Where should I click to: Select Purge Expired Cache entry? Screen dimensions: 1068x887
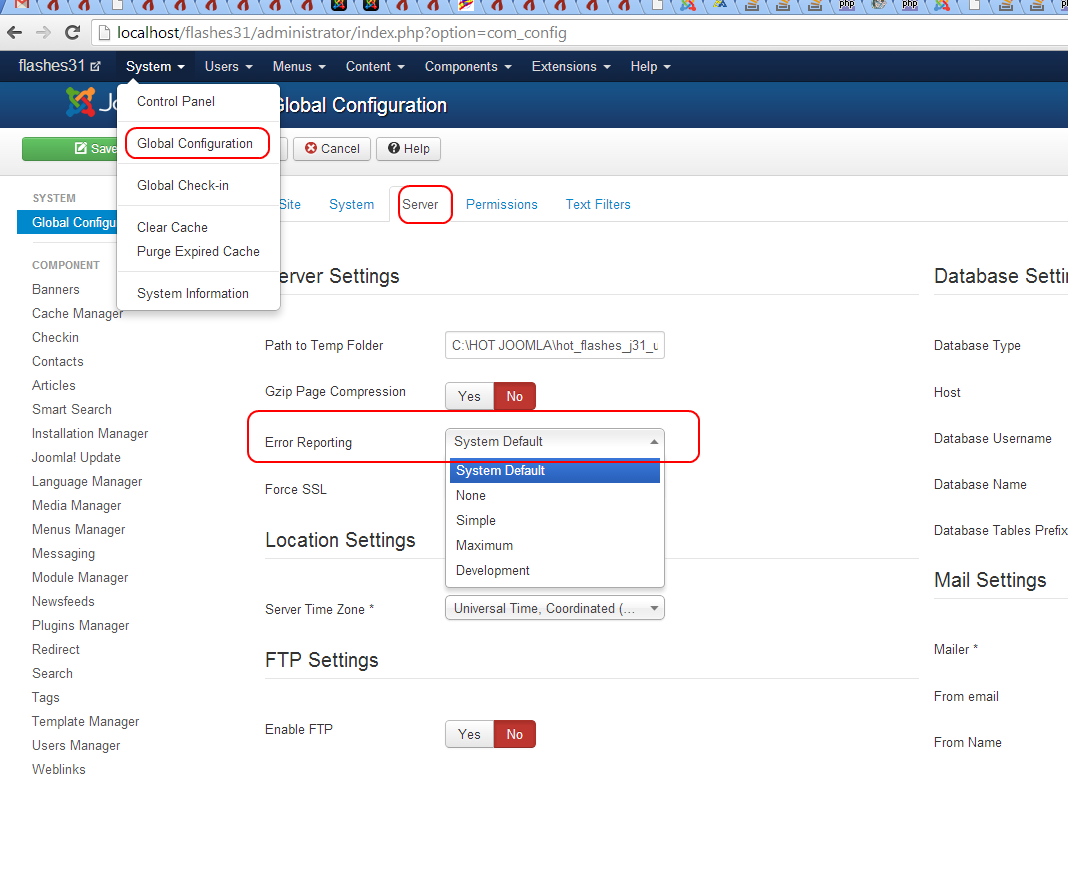(198, 251)
